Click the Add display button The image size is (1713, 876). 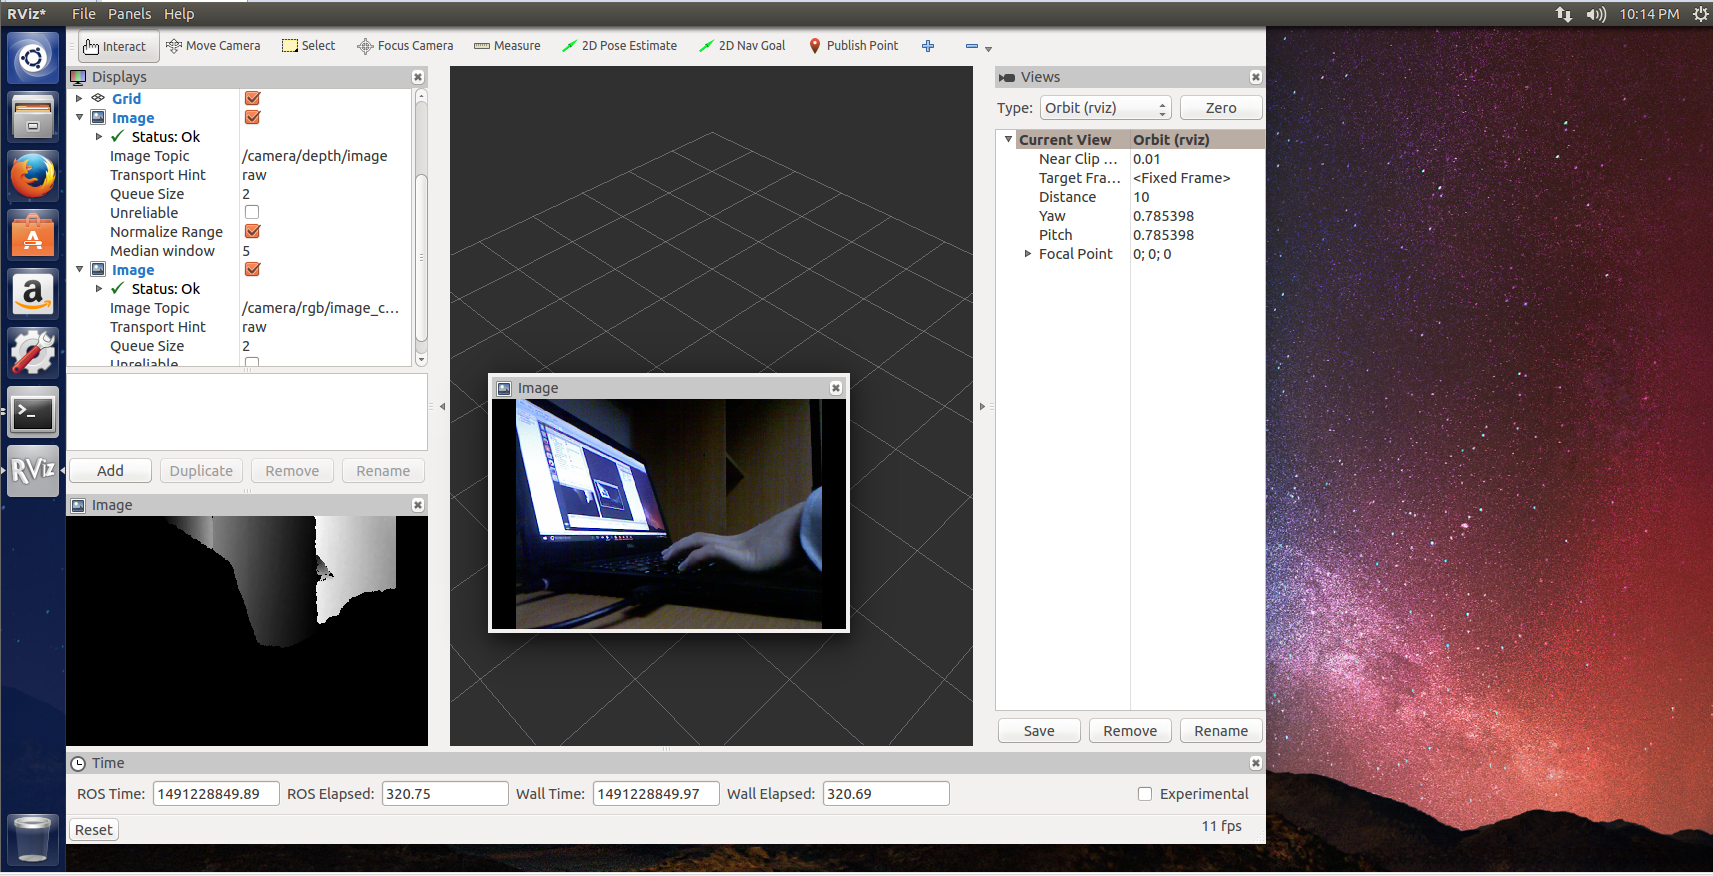(x=110, y=471)
